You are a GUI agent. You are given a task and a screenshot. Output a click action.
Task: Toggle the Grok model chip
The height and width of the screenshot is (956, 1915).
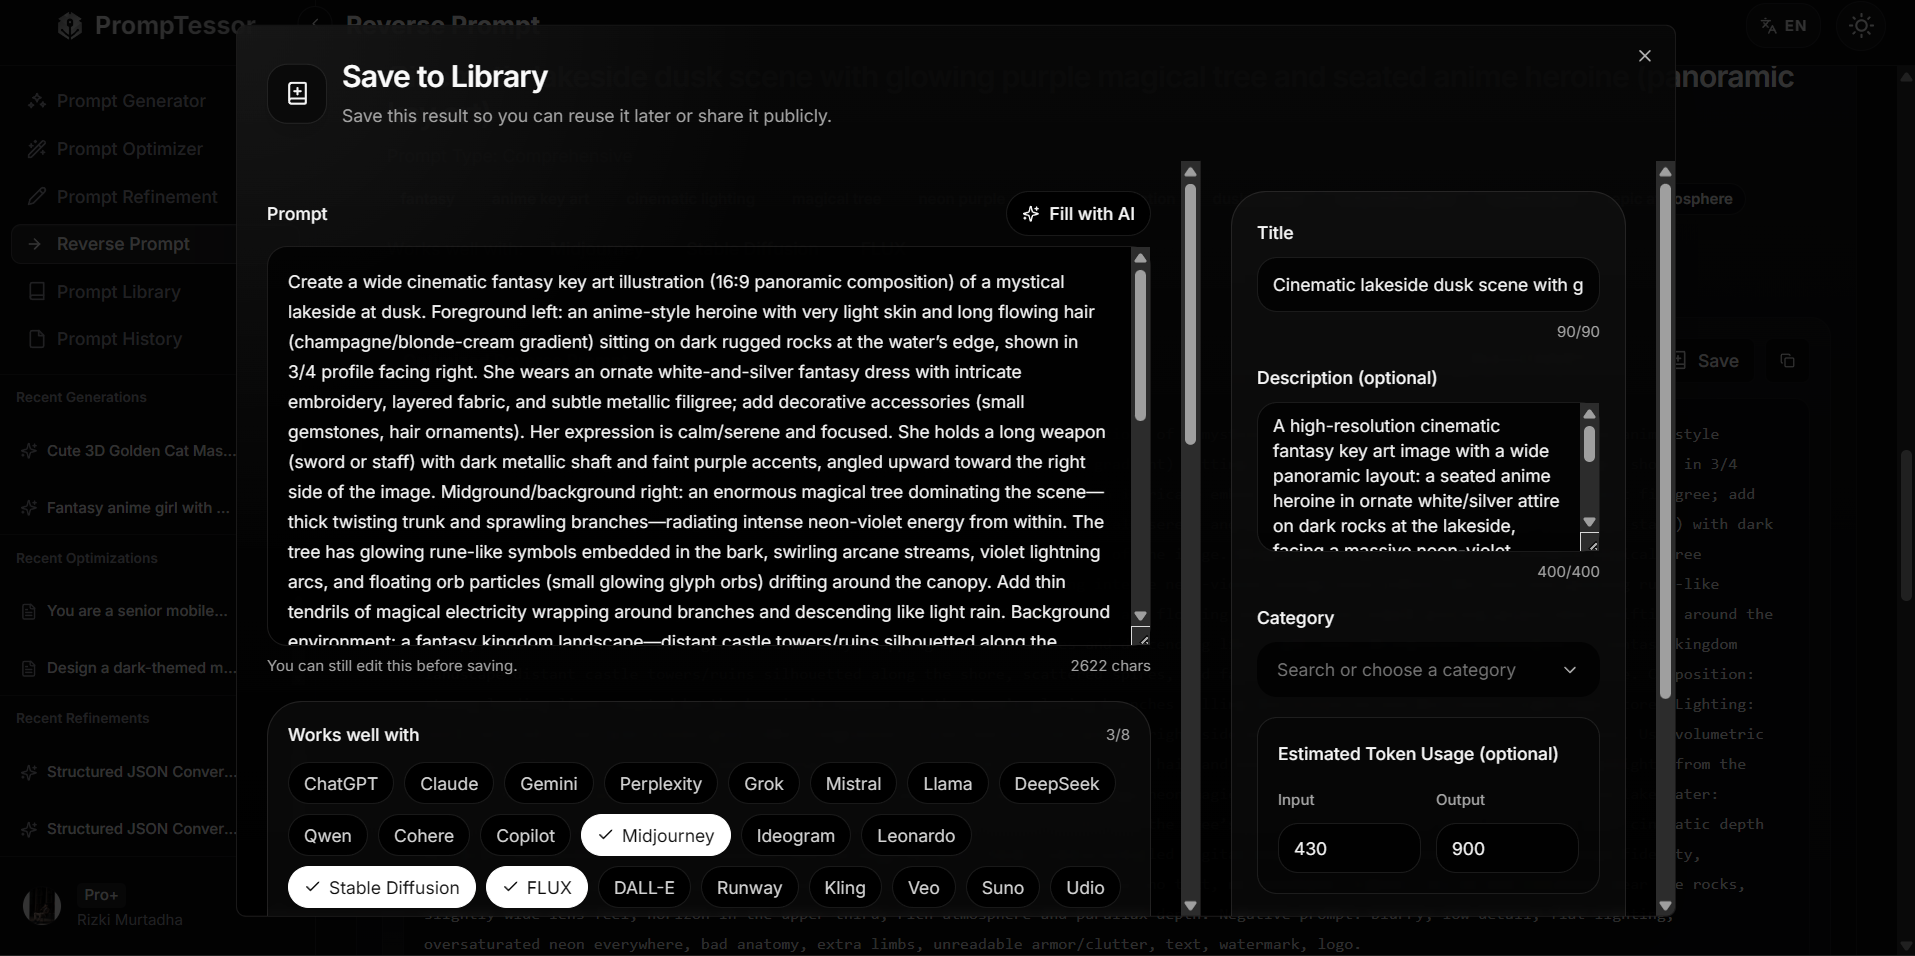pyautogui.click(x=764, y=784)
